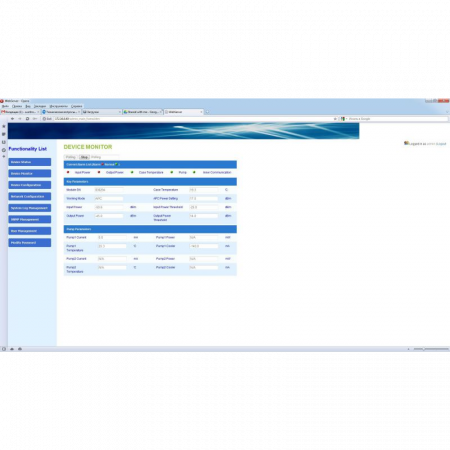Open Modify Password in the sidebar
Viewport: 450px width, 450px height.
30,243
